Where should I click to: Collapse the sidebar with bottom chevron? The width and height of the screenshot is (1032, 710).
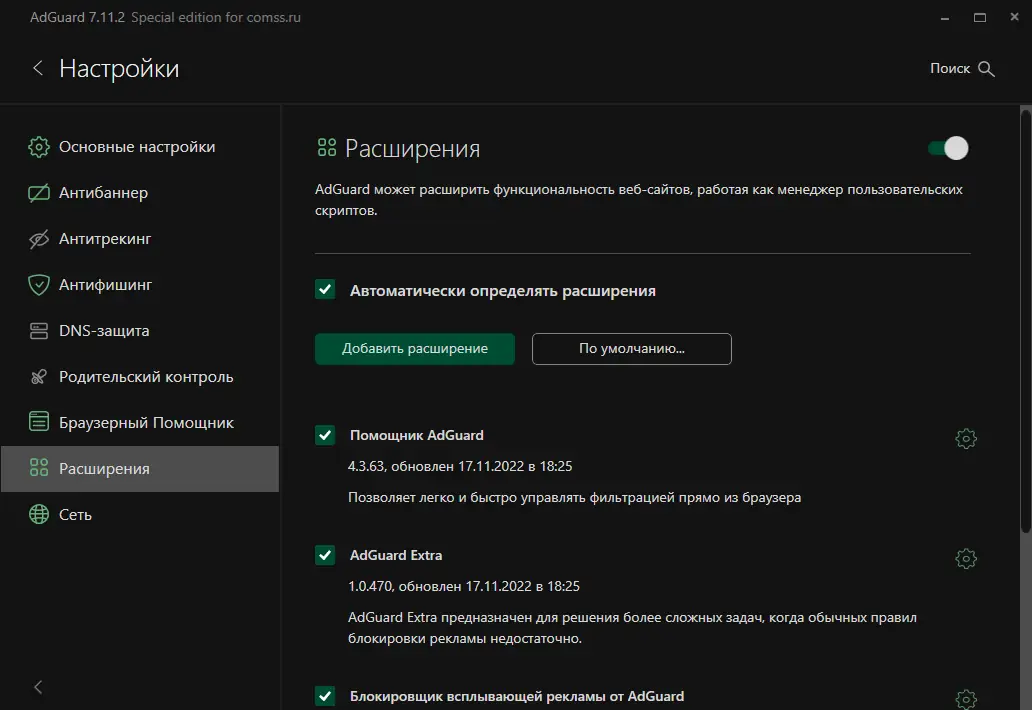(x=38, y=687)
